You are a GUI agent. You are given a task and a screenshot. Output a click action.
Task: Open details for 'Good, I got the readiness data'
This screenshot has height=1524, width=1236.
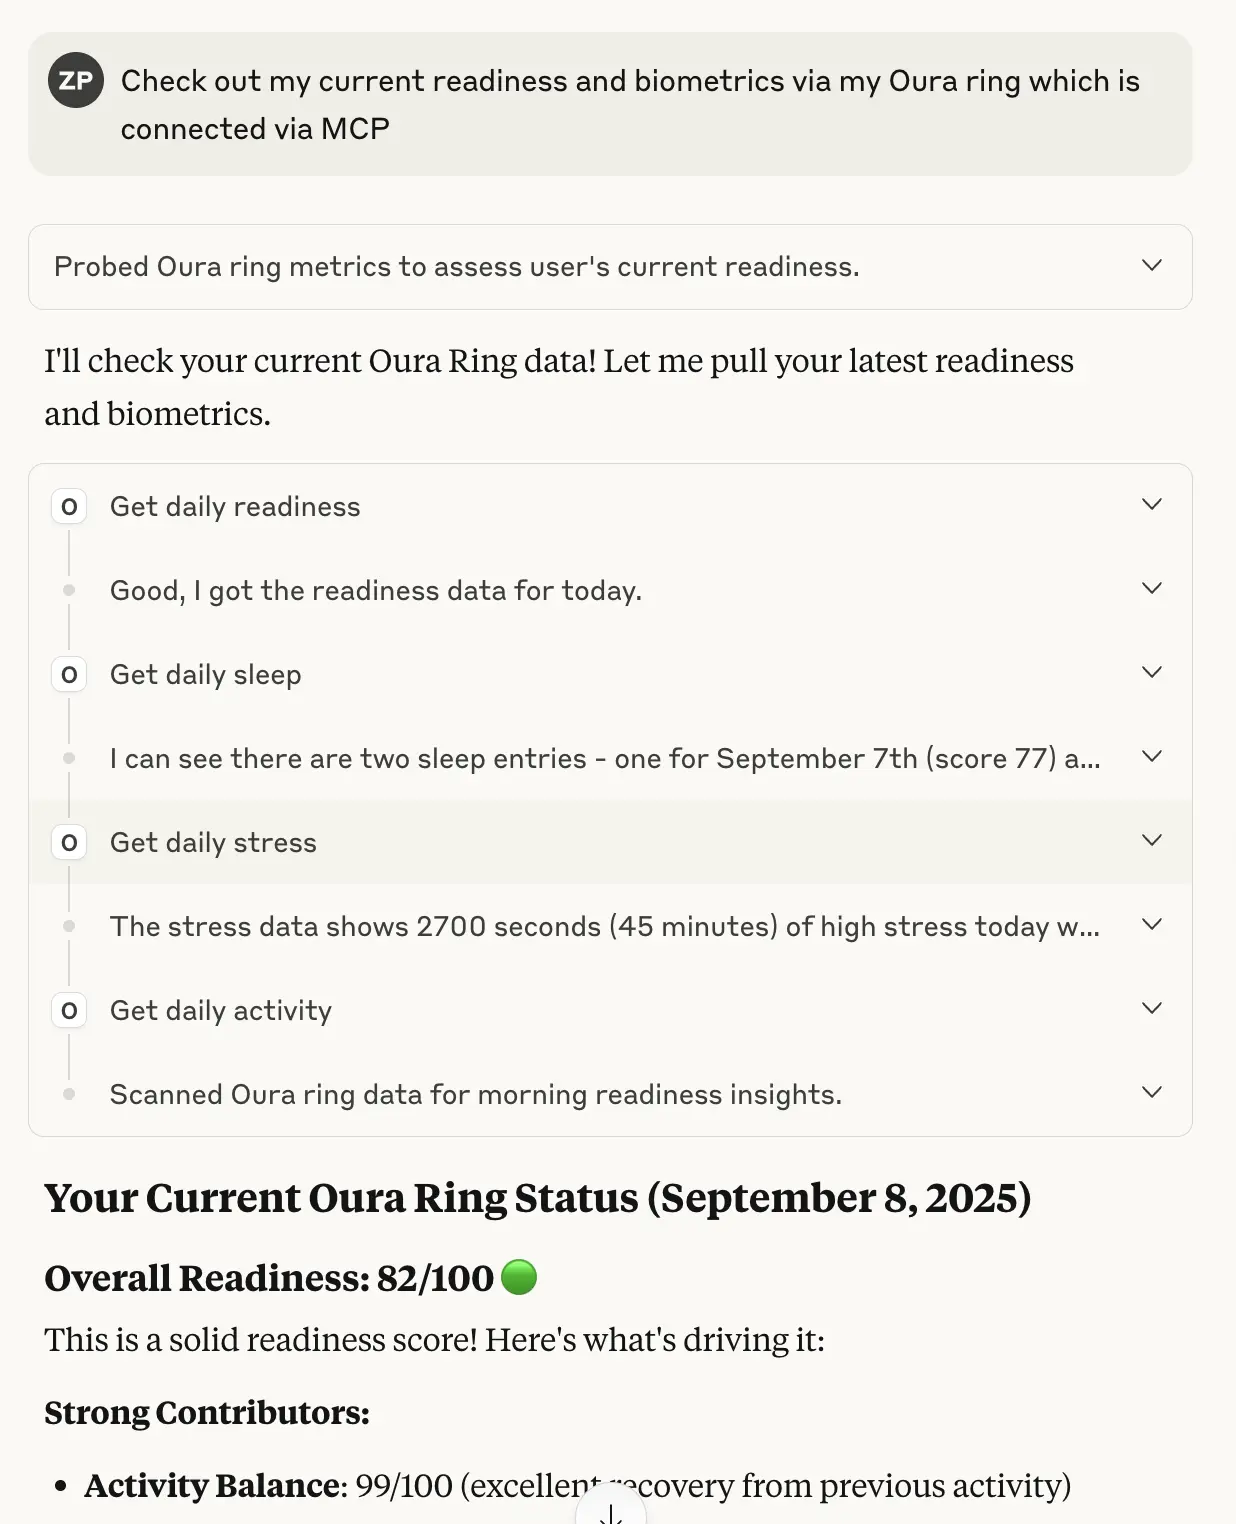(x=1150, y=588)
